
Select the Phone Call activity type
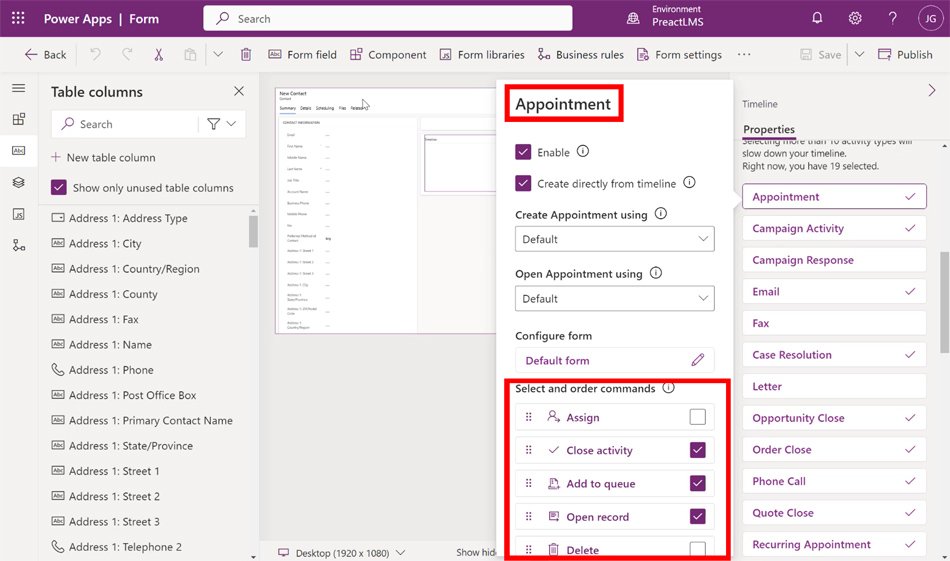coord(834,481)
